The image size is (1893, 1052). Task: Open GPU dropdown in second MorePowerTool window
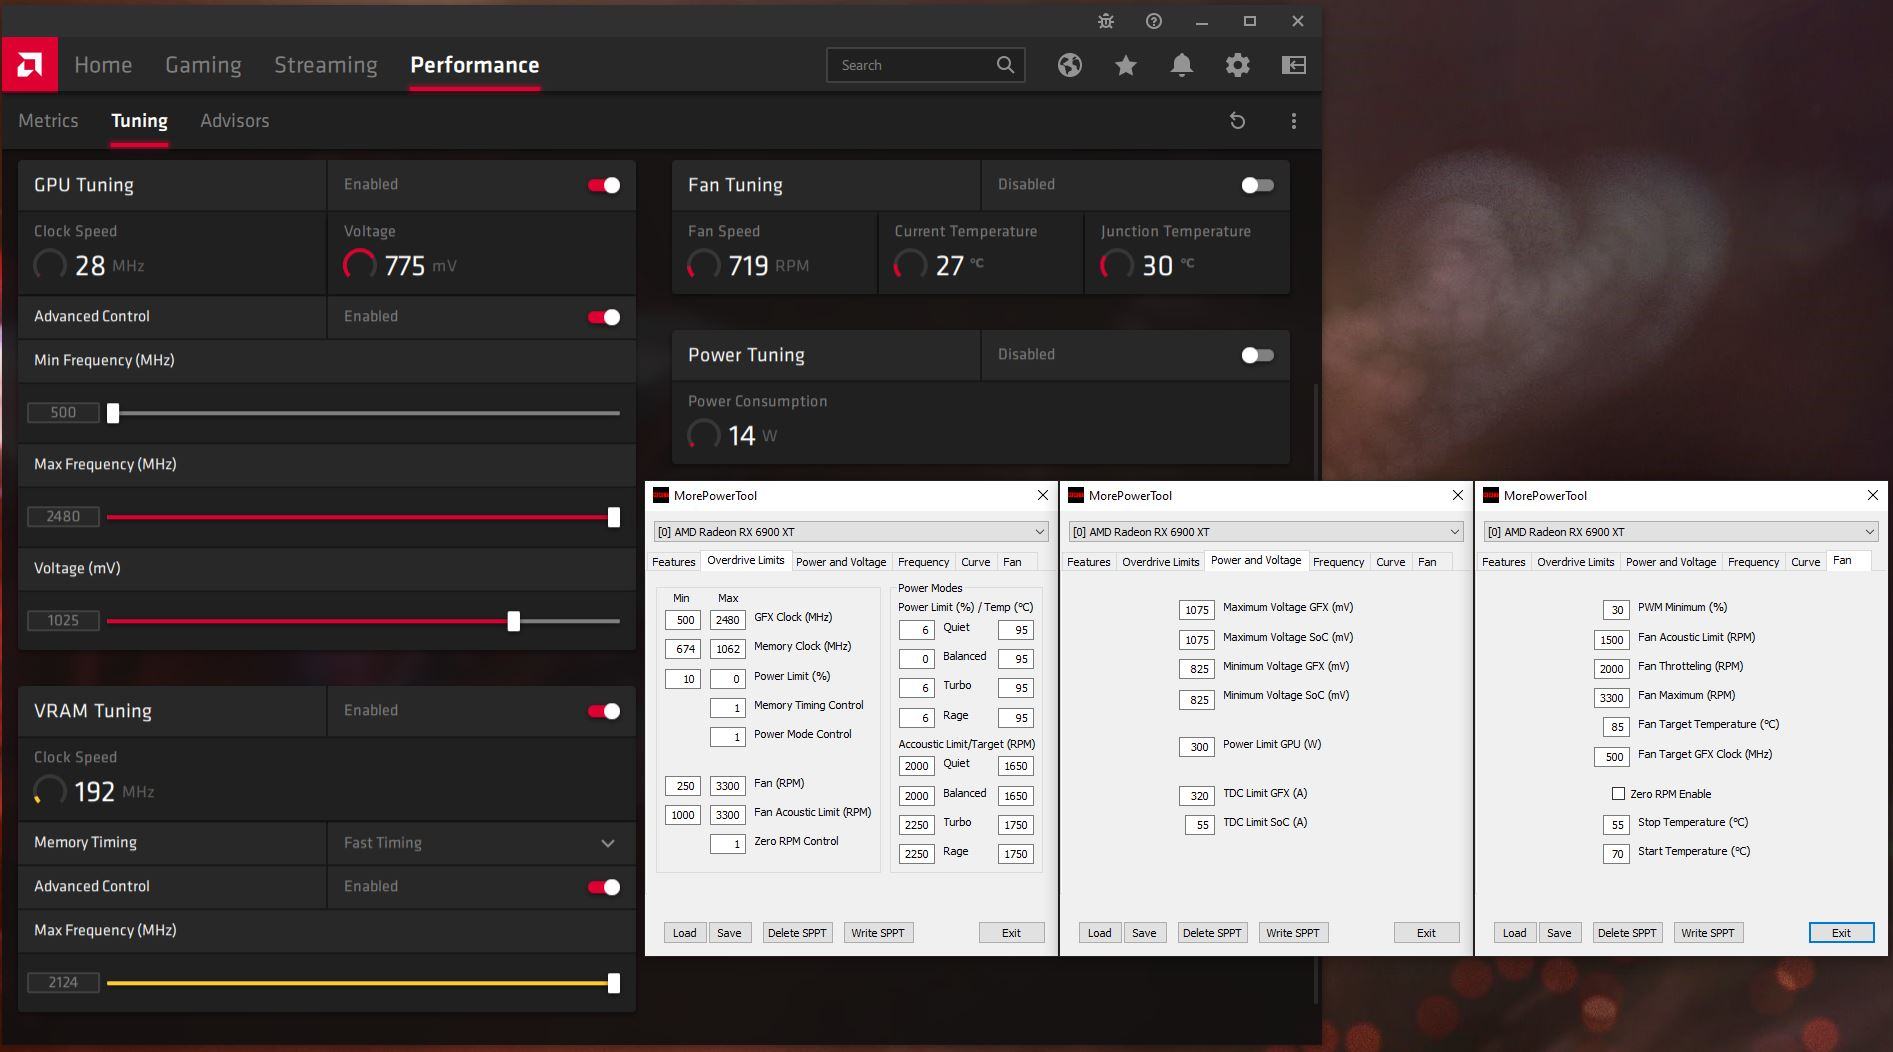pyautogui.click(x=1266, y=532)
